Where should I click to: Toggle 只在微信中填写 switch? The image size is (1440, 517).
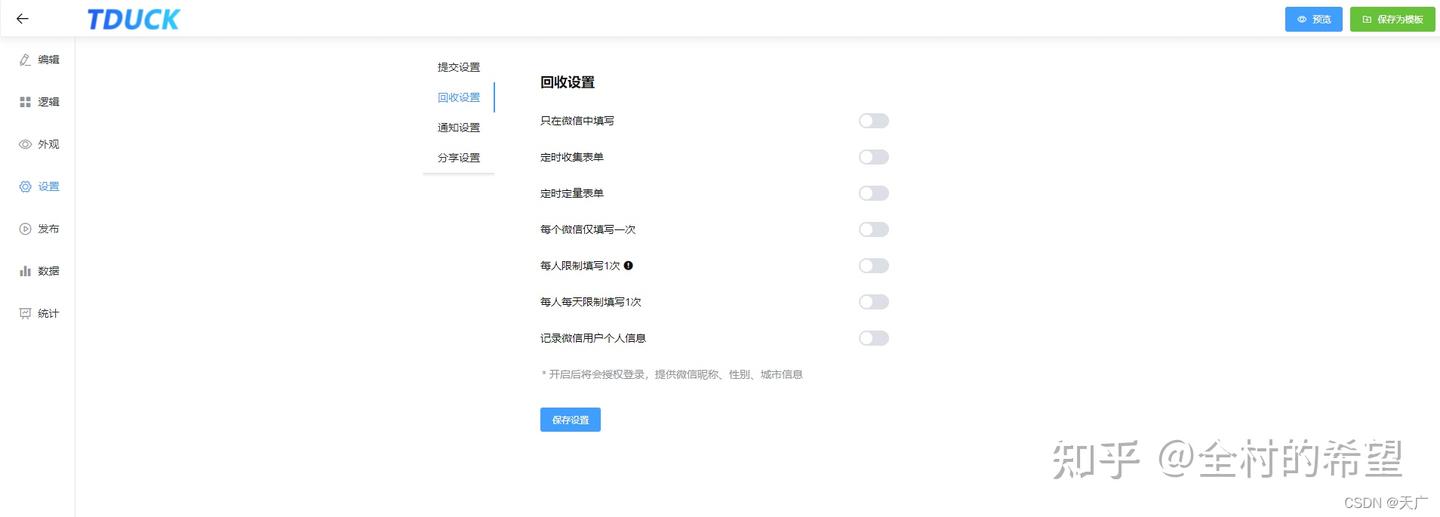coord(874,121)
